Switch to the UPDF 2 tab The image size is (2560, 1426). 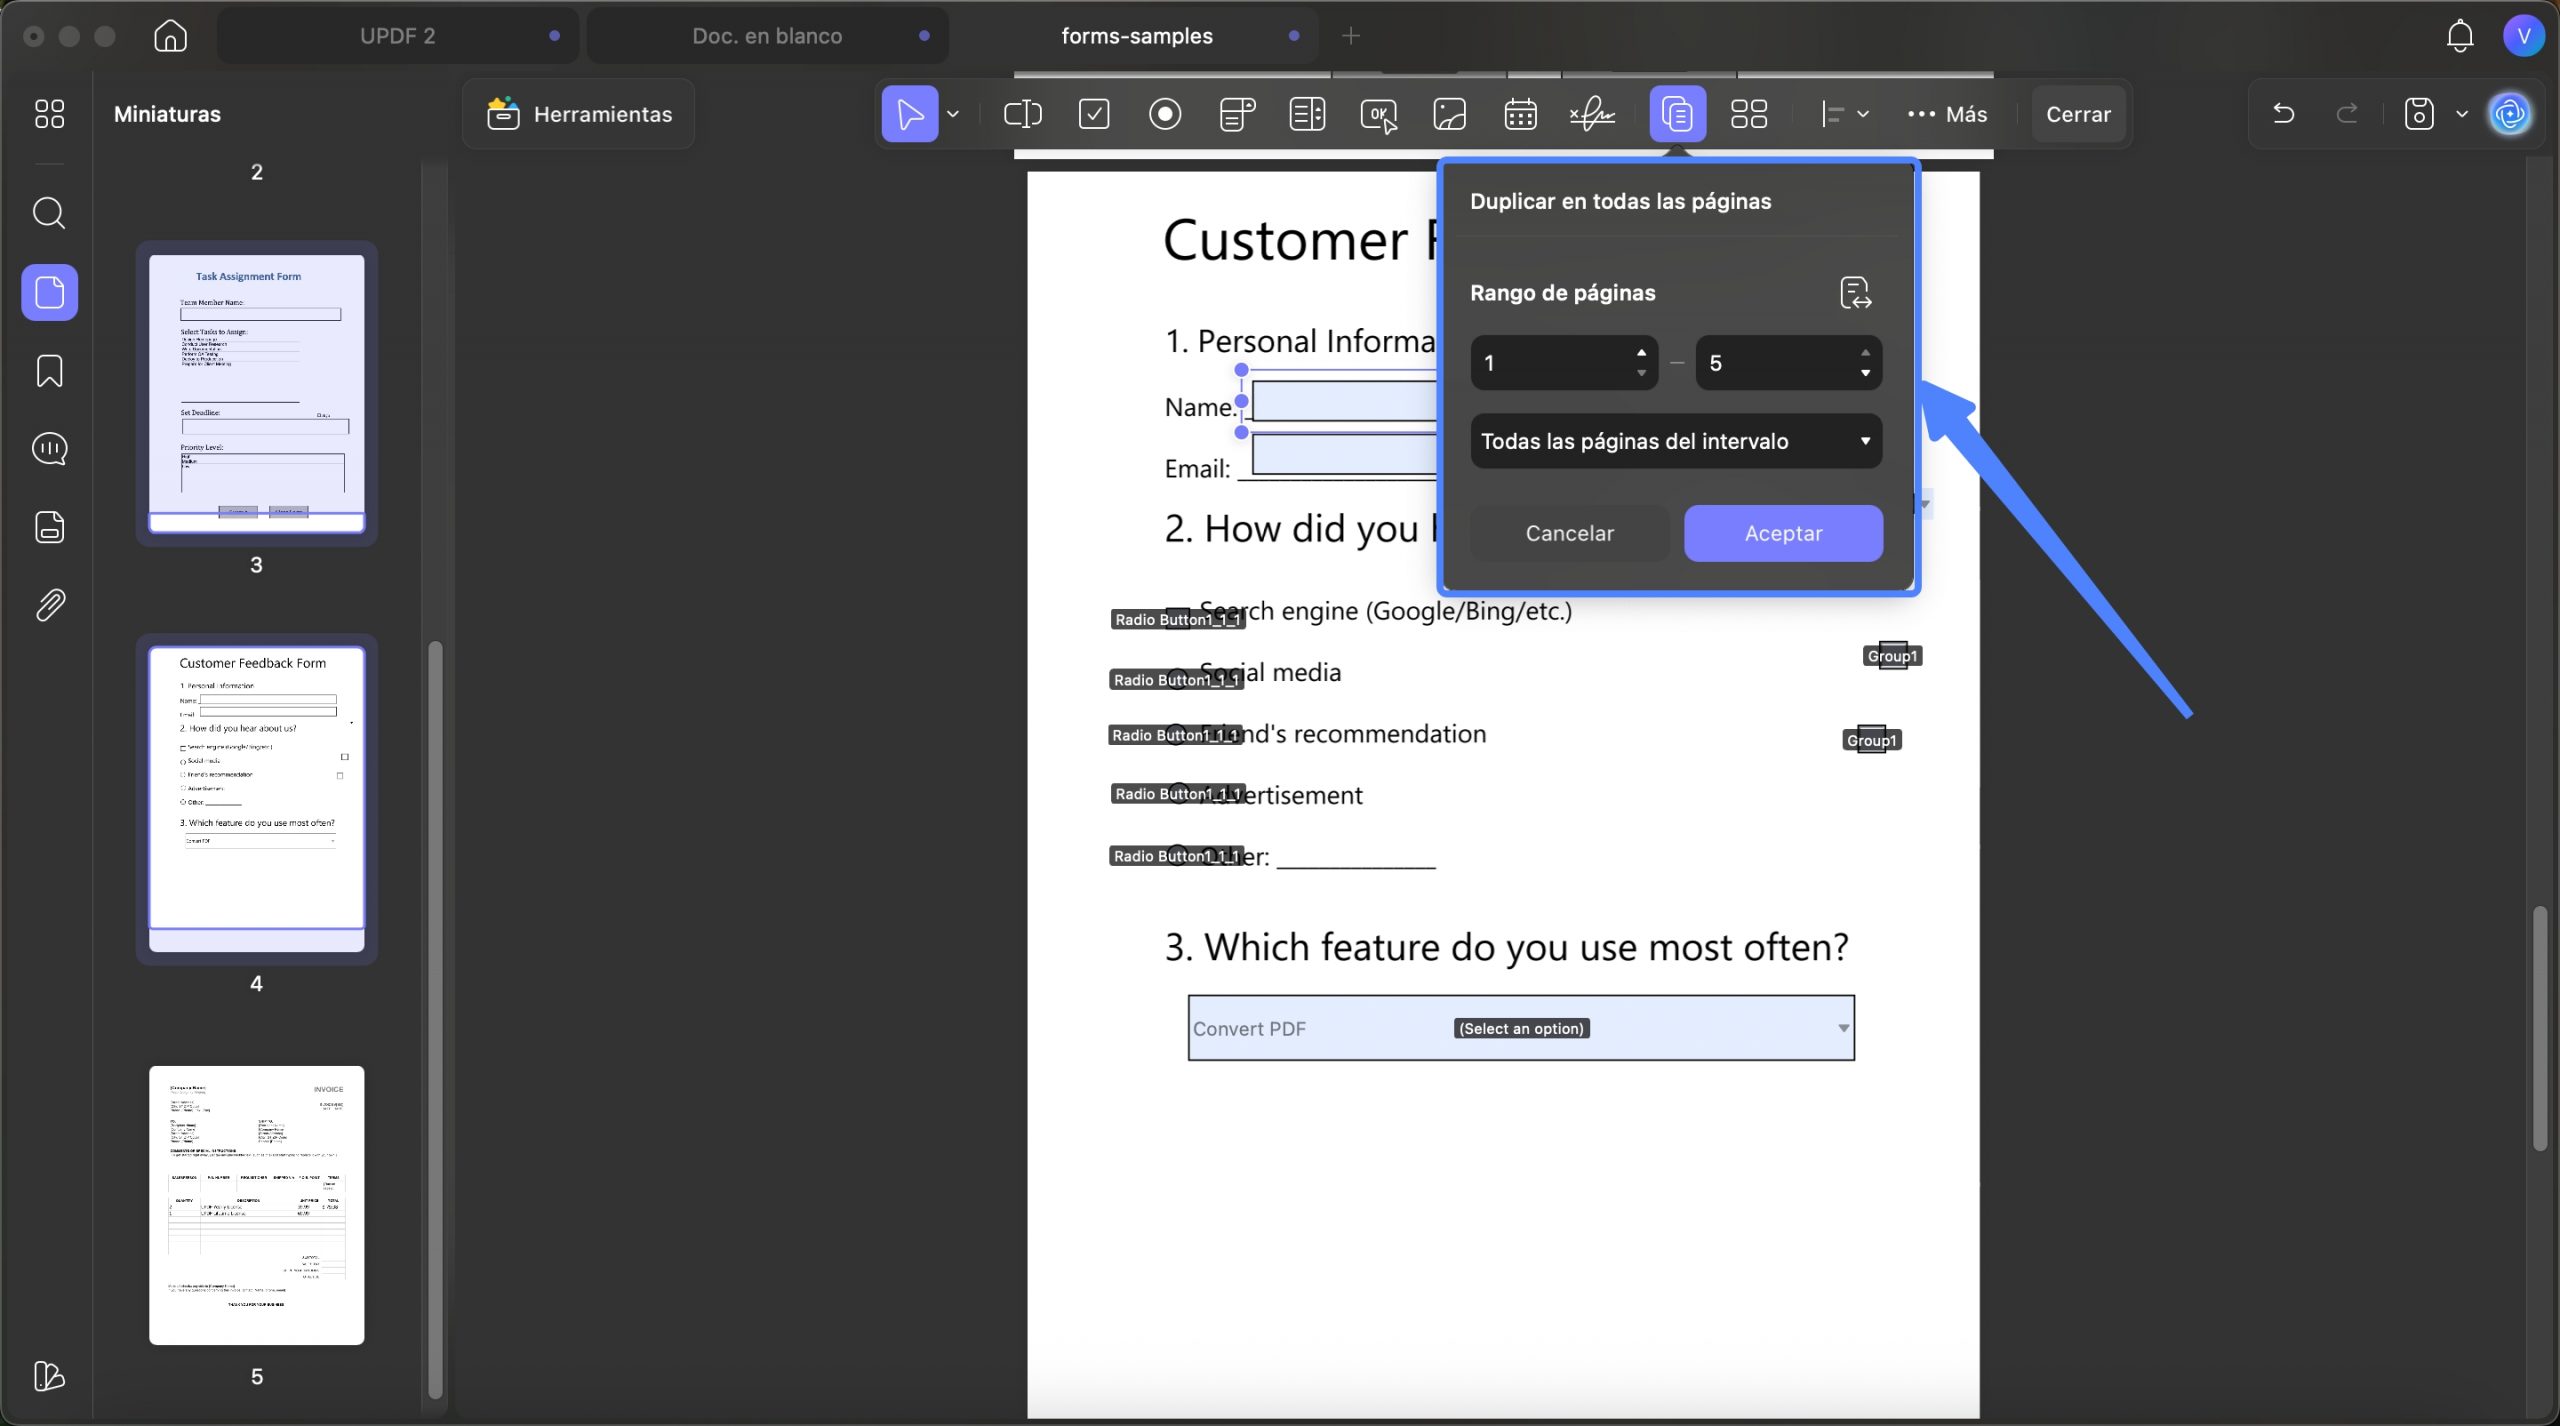[x=398, y=36]
